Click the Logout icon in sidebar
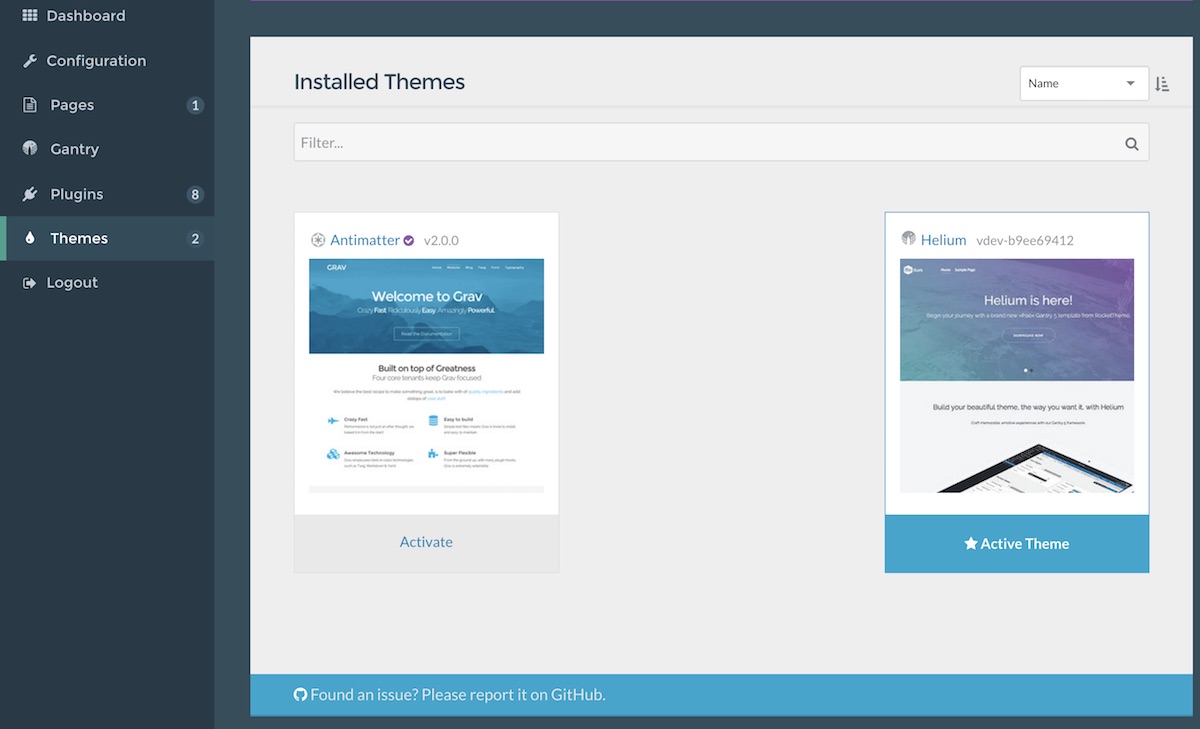Image resolution: width=1200 pixels, height=729 pixels. (x=29, y=283)
